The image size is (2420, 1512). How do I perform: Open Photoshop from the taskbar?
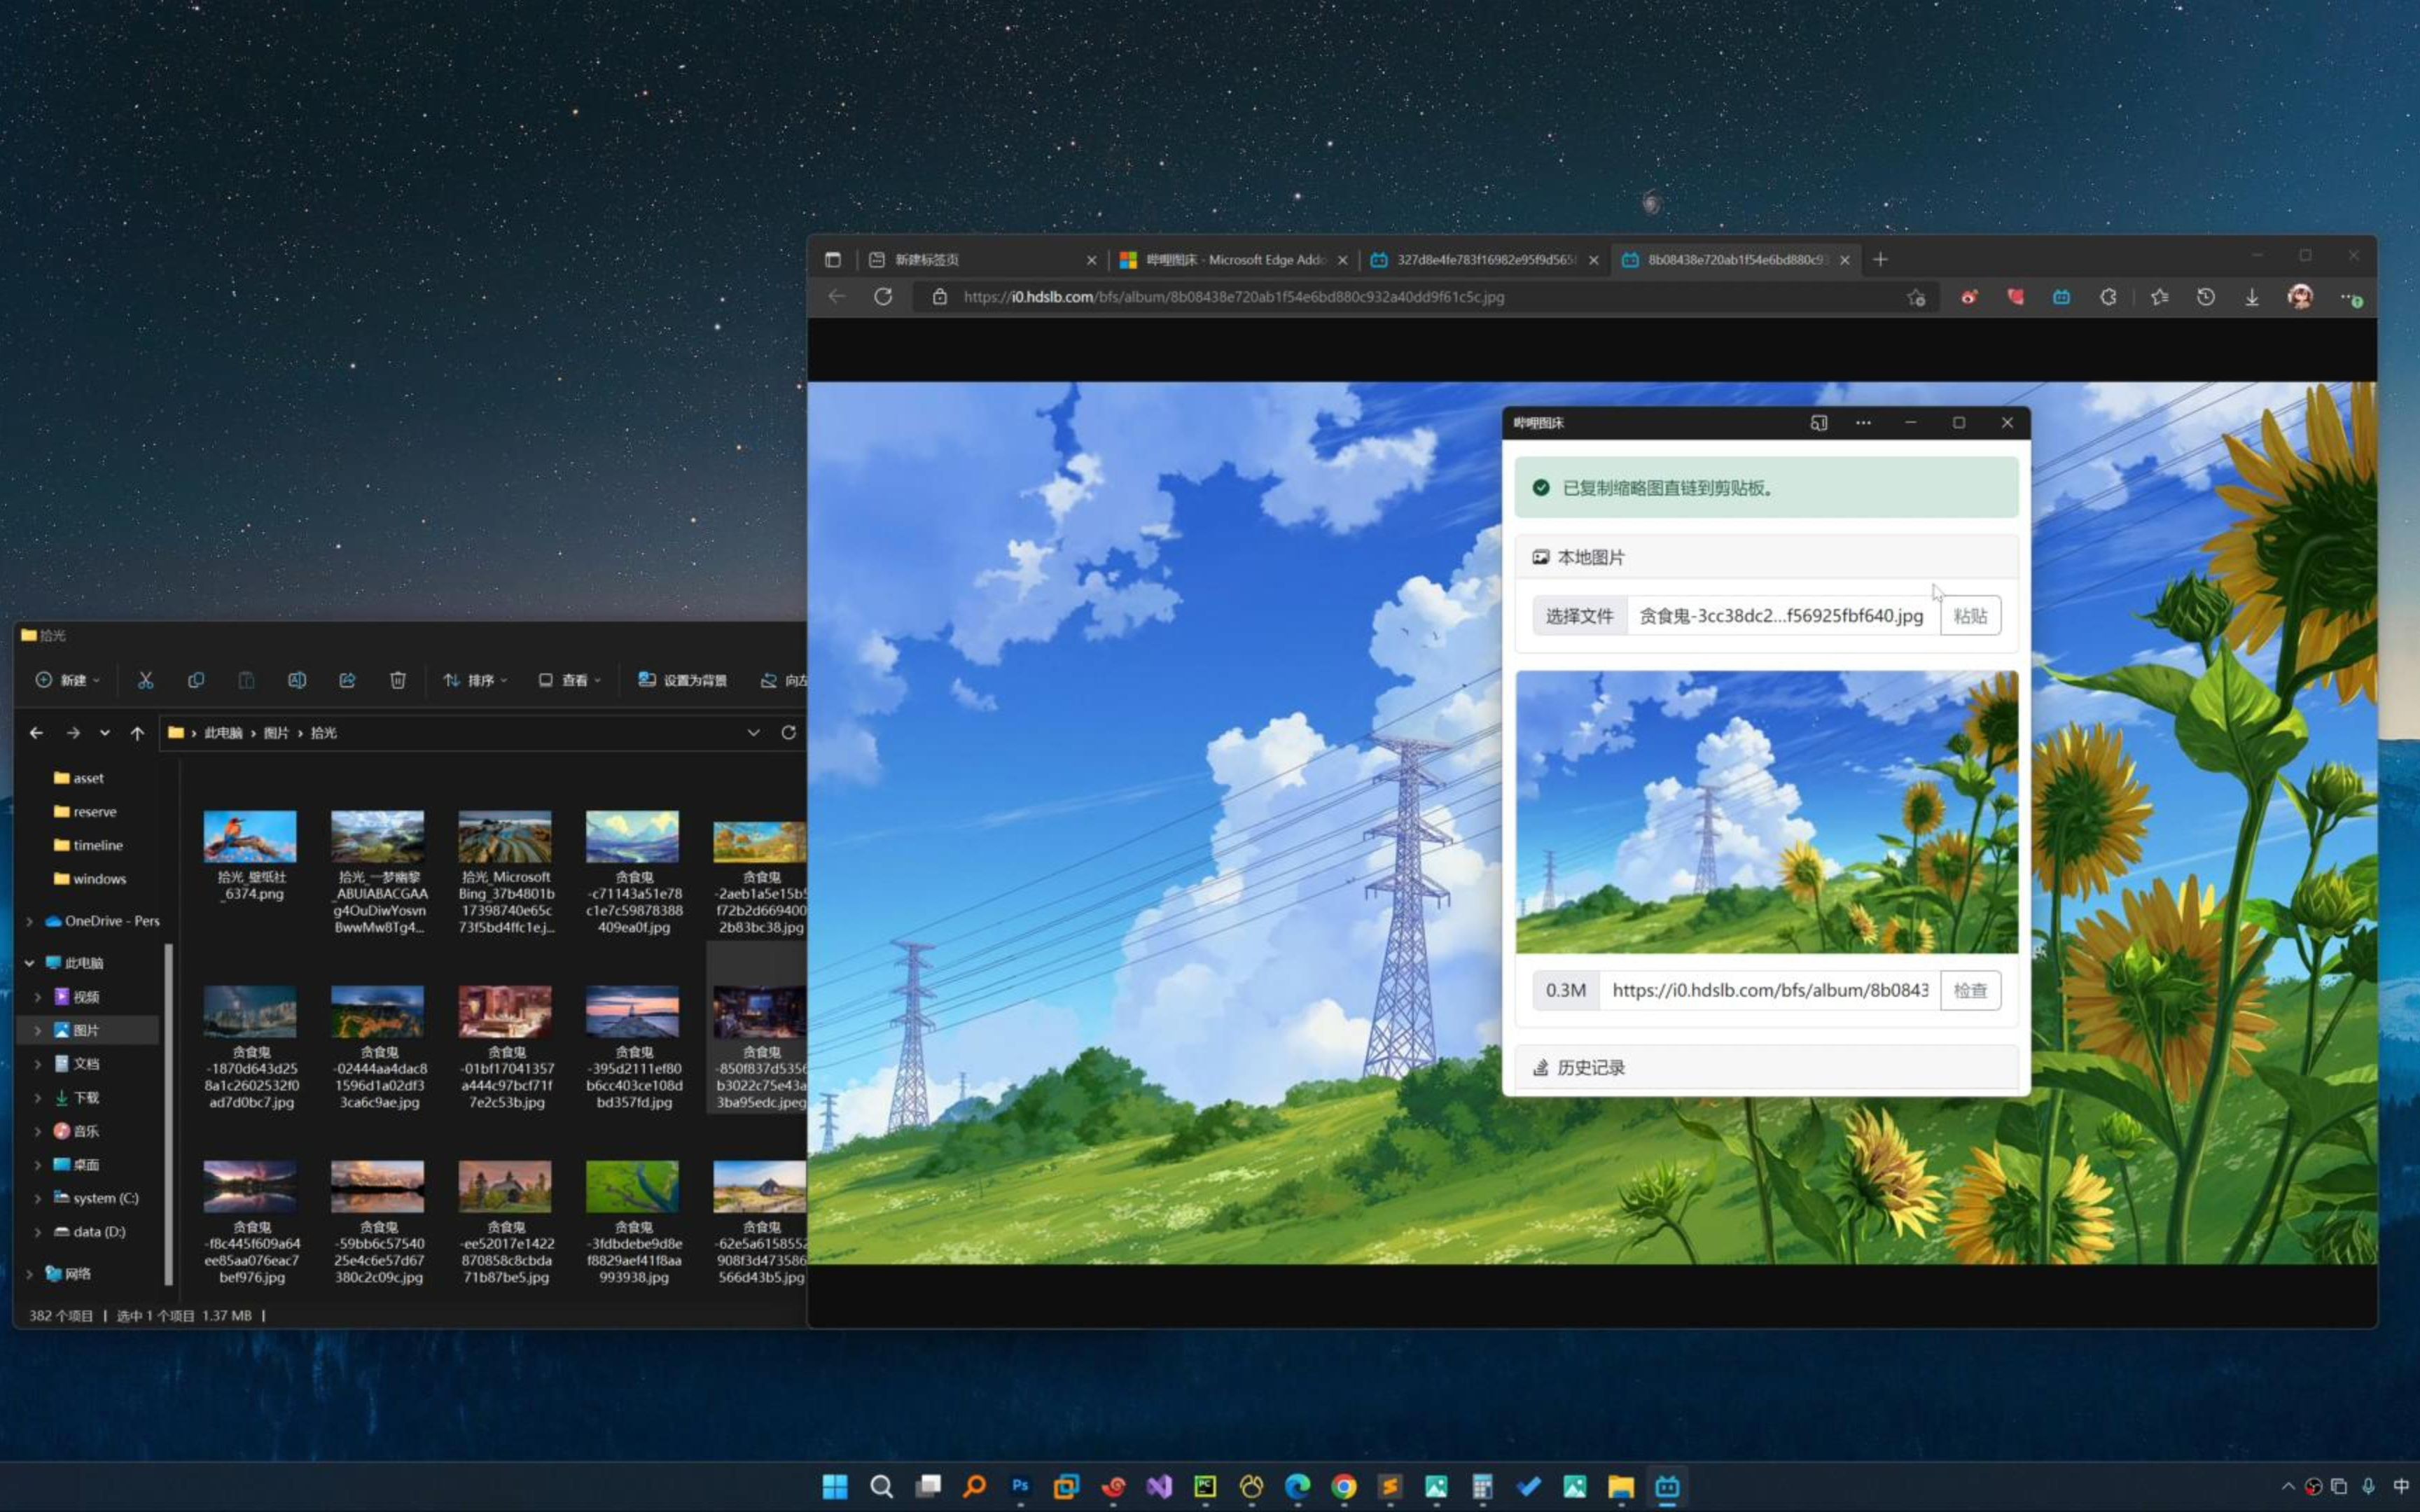[1020, 1486]
